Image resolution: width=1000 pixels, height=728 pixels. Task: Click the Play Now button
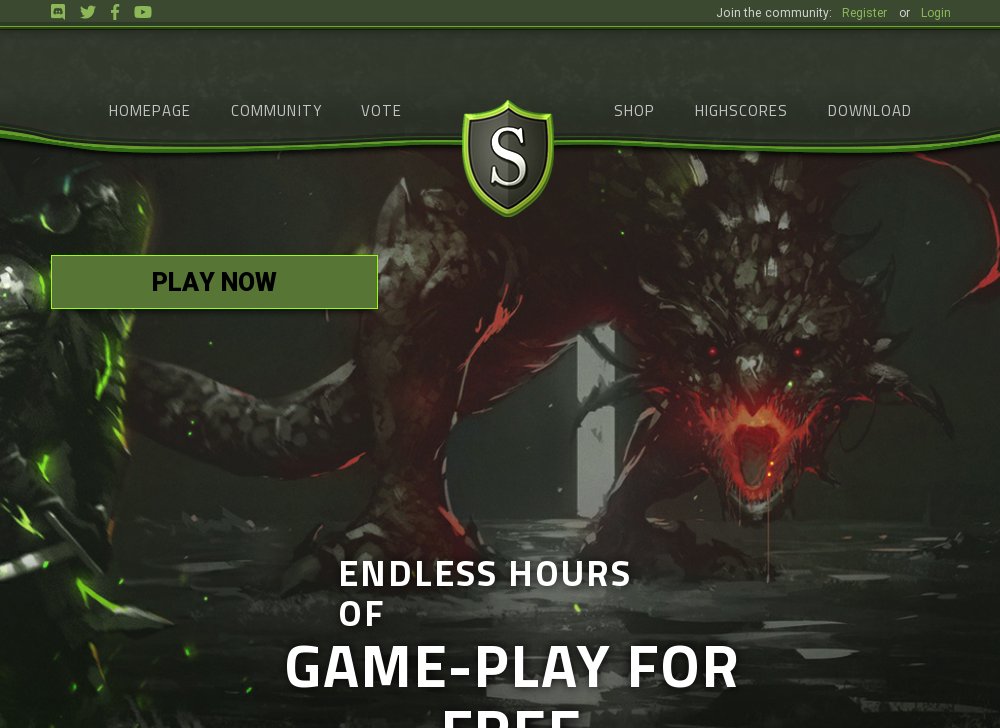214,282
